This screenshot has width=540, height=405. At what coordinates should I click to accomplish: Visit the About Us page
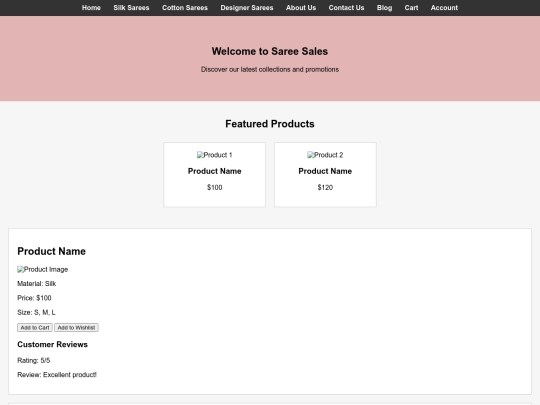tap(301, 8)
